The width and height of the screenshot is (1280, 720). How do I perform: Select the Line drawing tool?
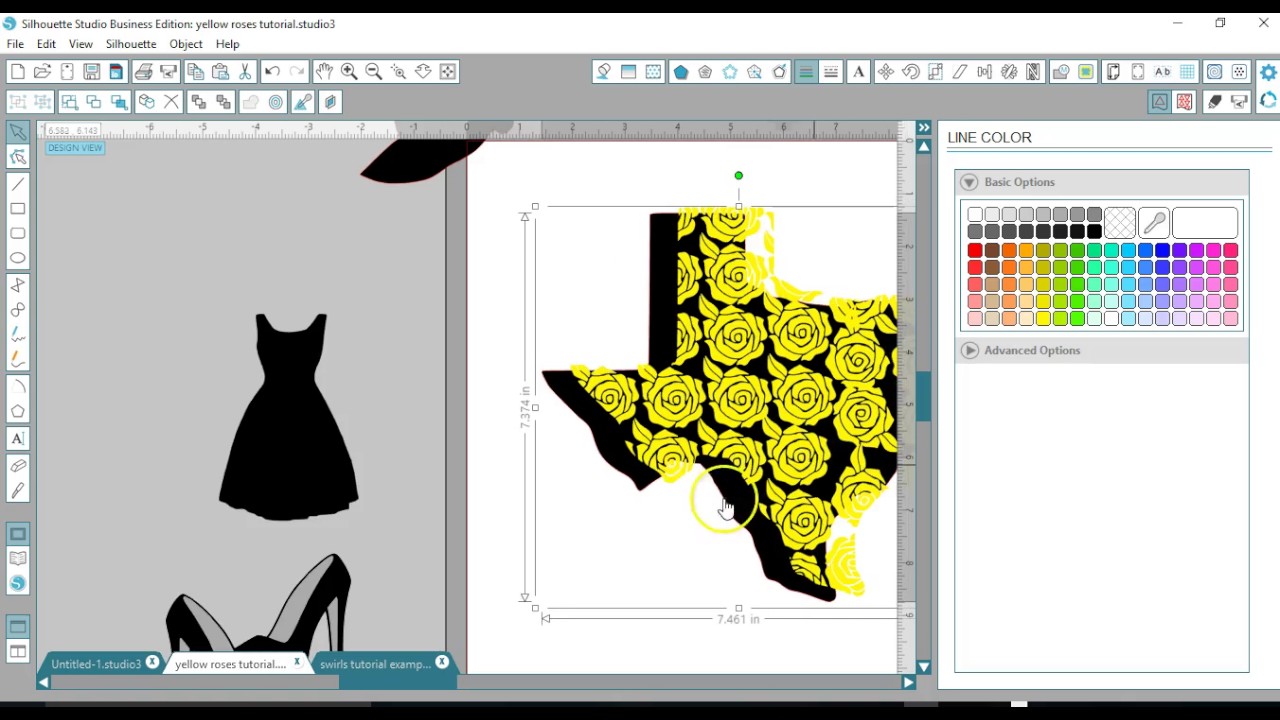point(18,184)
